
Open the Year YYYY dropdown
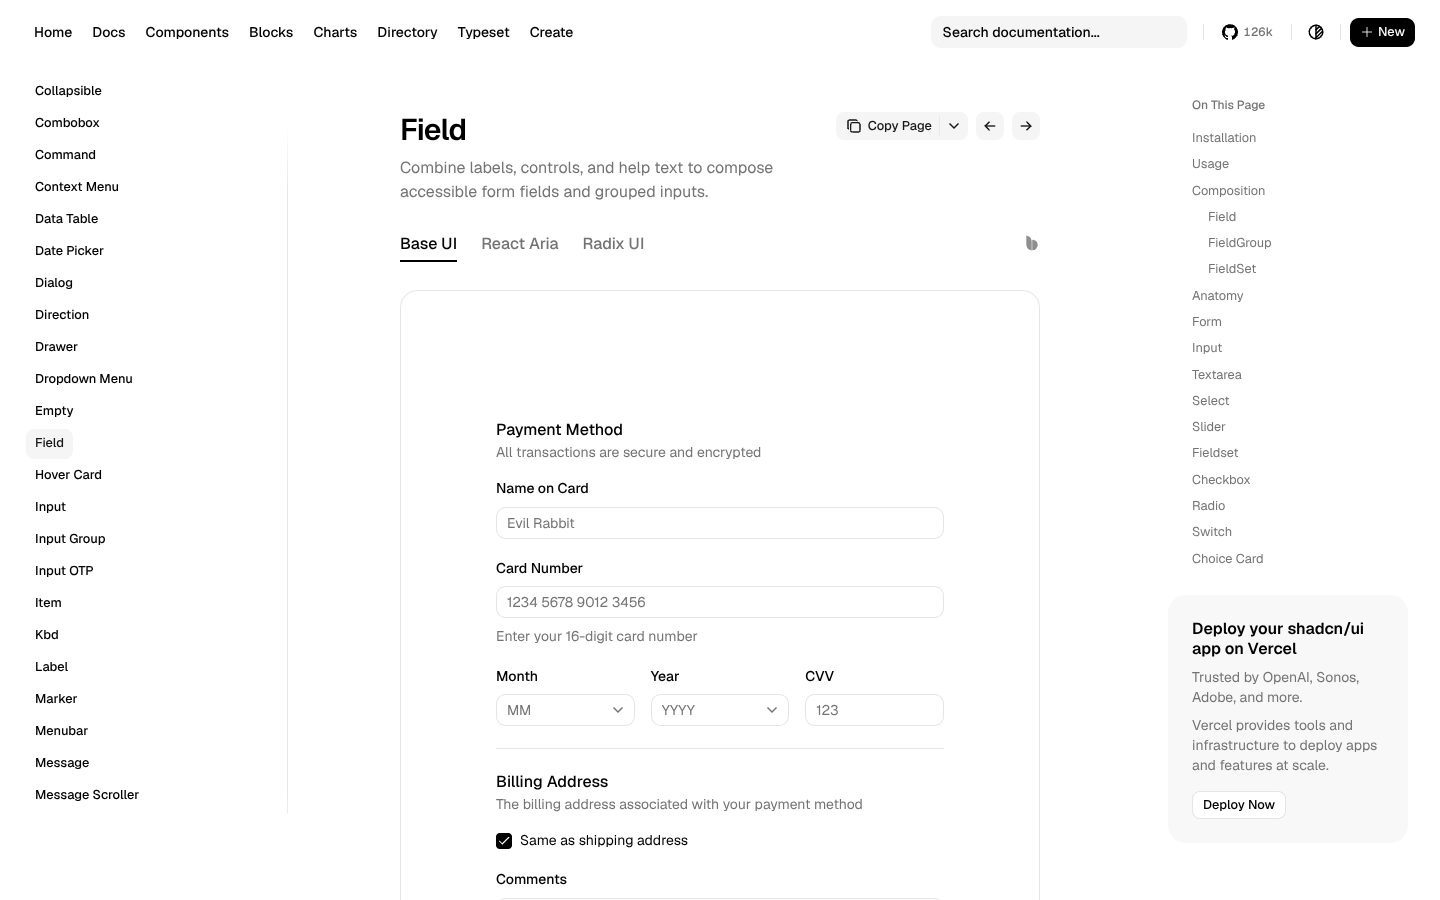[x=720, y=710]
